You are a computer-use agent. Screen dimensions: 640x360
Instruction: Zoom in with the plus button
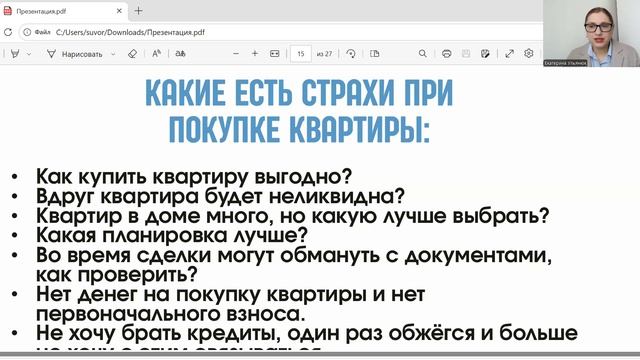point(255,53)
